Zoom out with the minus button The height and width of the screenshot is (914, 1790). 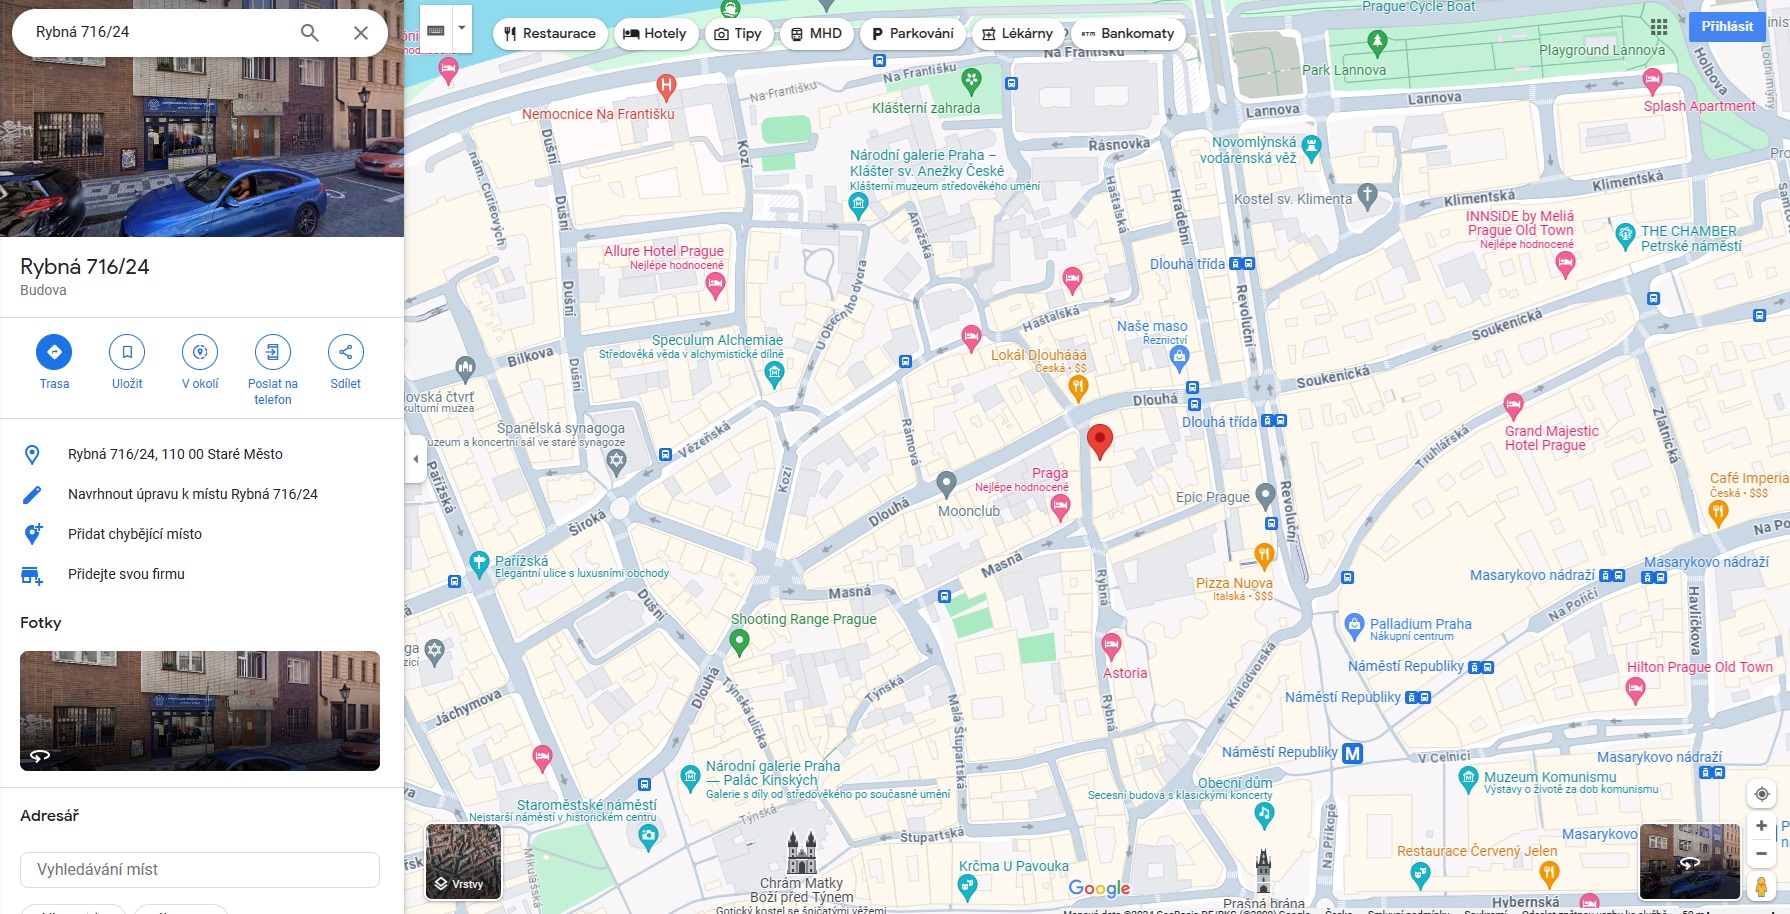tap(1762, 853)
